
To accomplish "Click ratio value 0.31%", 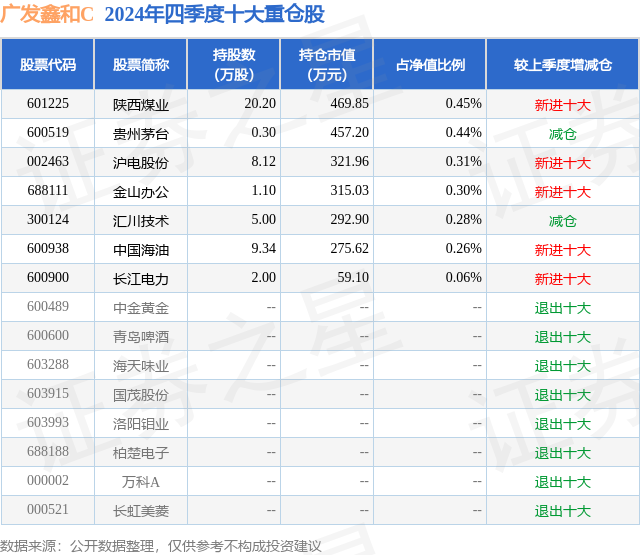I will (x=464, y=162).
